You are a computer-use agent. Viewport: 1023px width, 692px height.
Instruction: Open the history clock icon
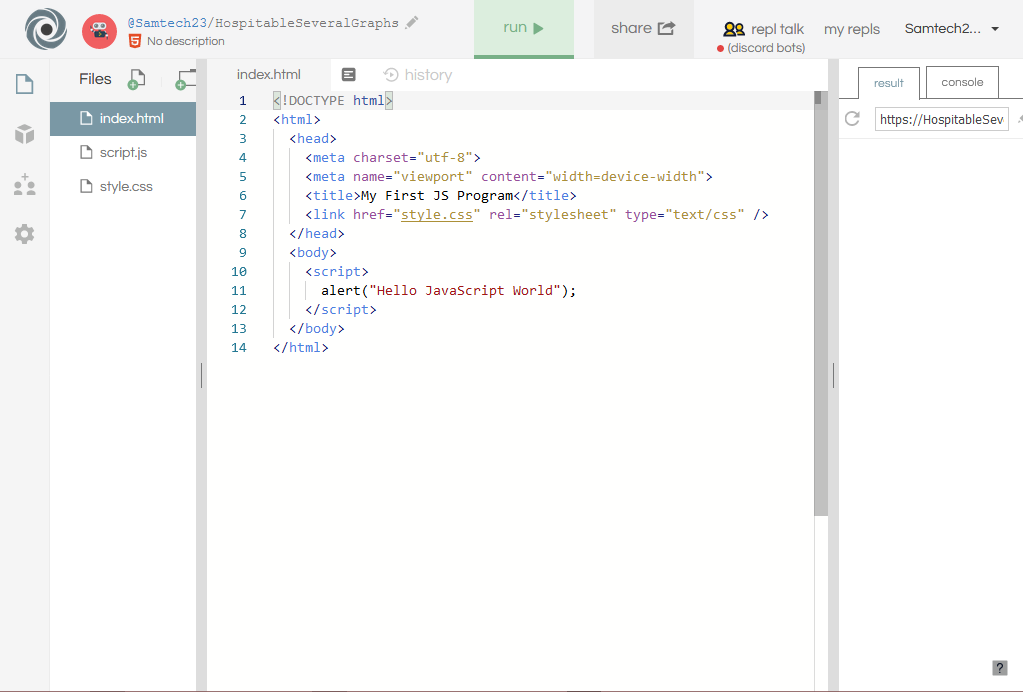(x=391, y=75)
